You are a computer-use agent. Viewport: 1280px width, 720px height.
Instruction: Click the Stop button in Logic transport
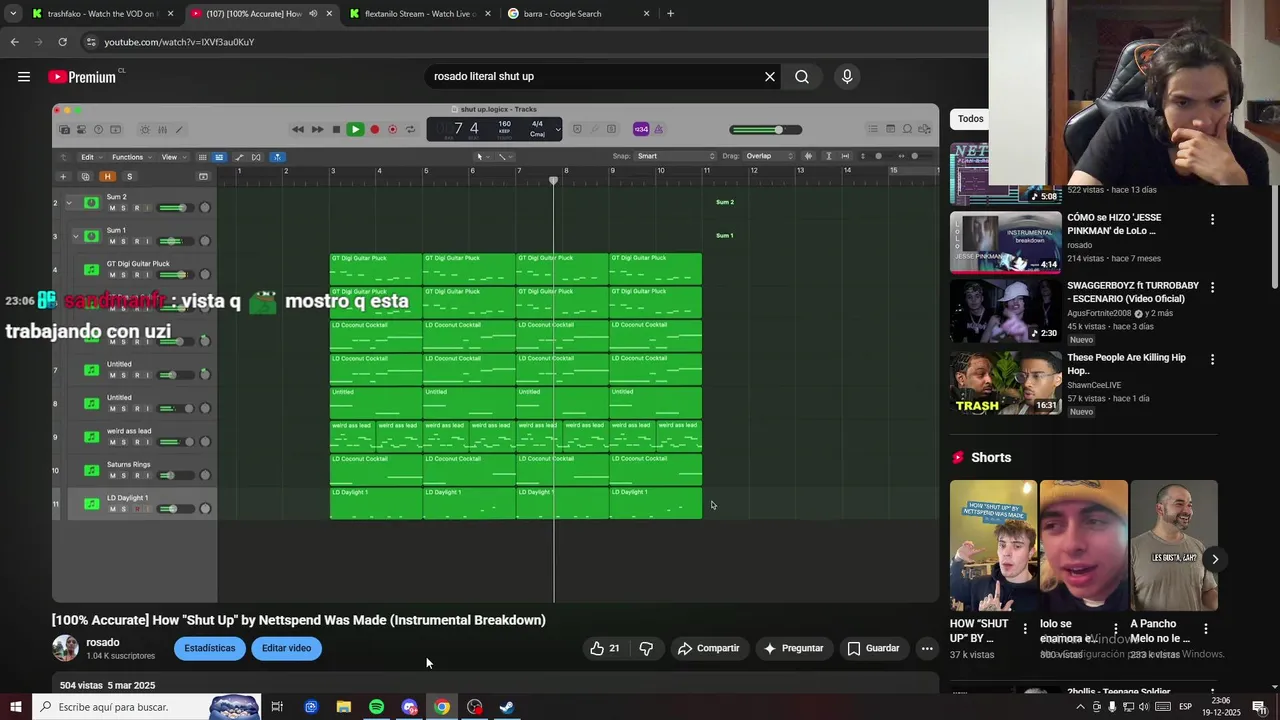click(x=336, y=129)
